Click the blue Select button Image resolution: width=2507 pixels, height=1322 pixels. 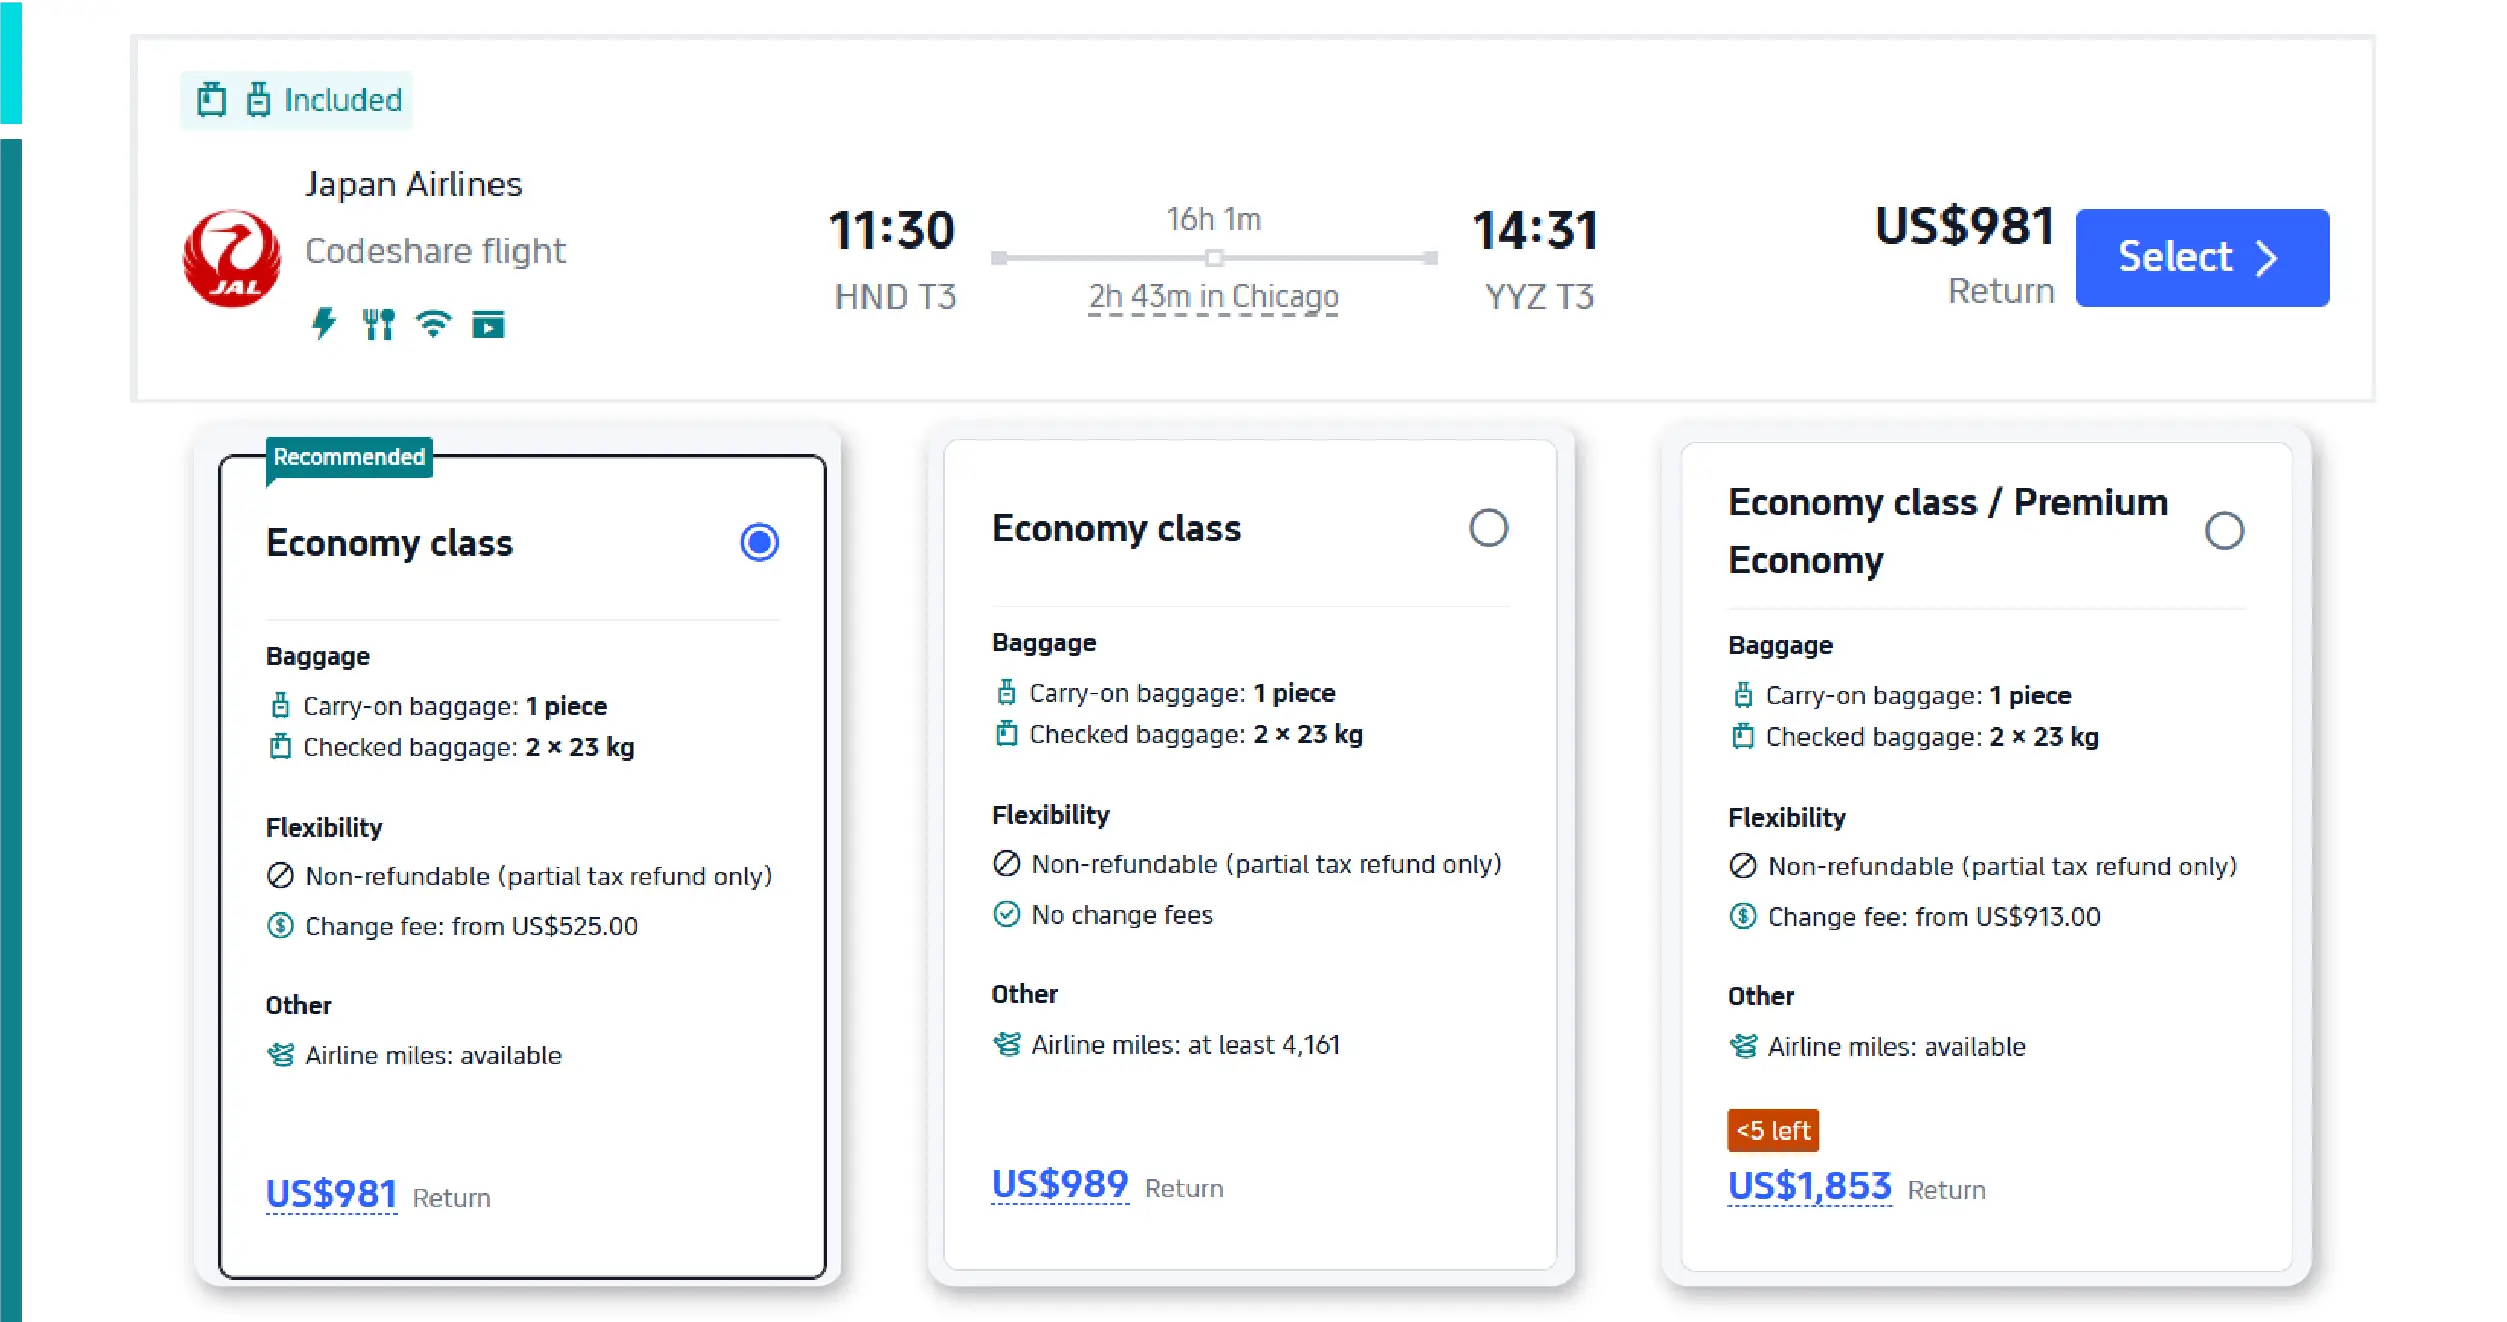pos(2202,258)
